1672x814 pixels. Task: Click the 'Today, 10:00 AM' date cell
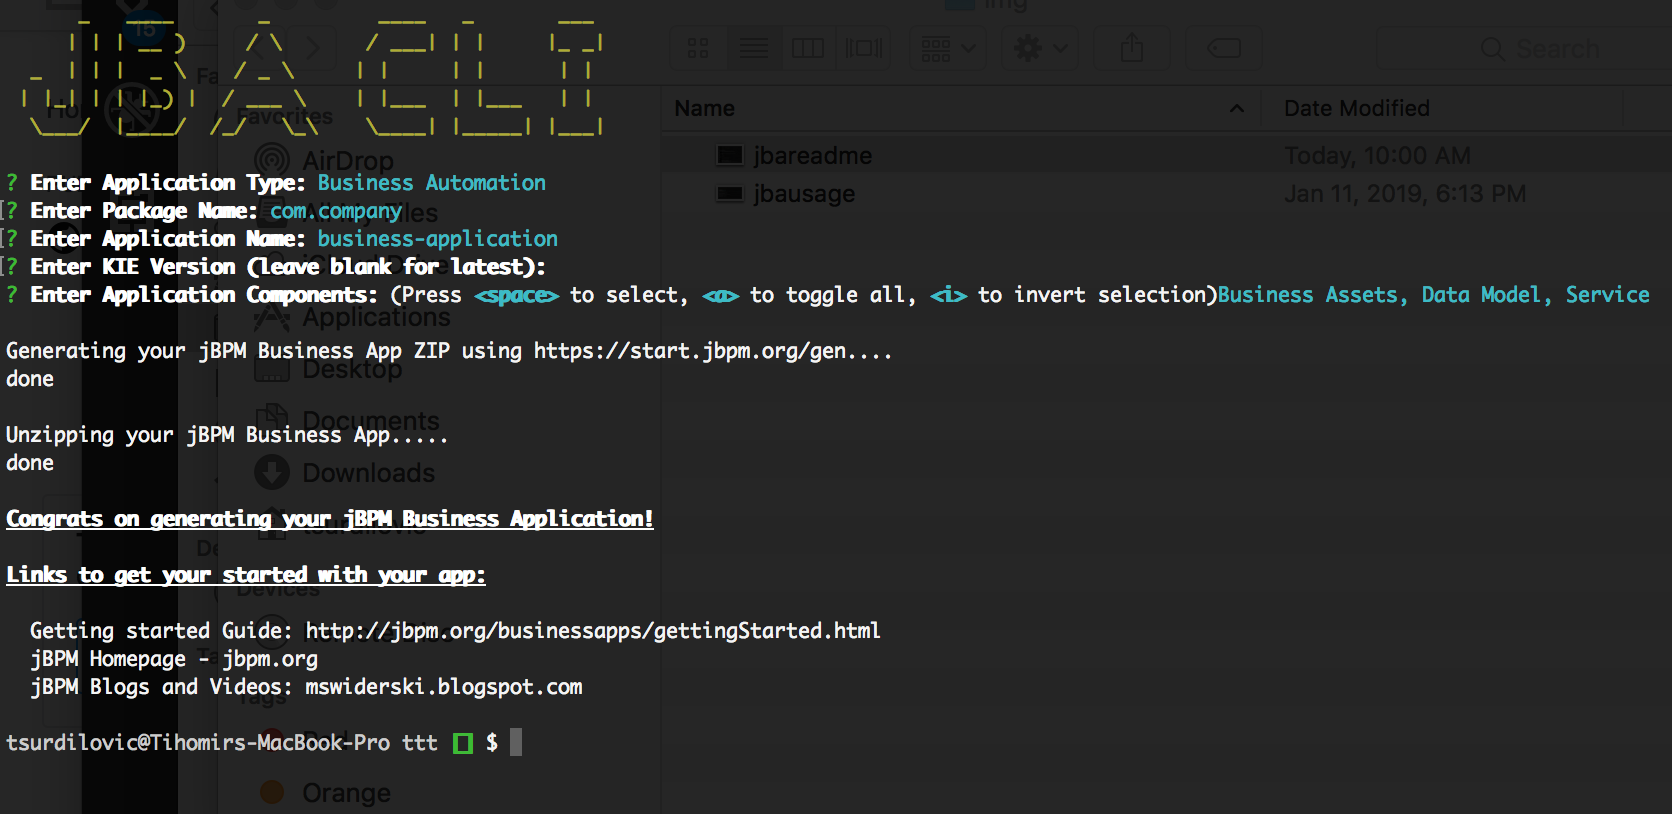(1377, 156)
